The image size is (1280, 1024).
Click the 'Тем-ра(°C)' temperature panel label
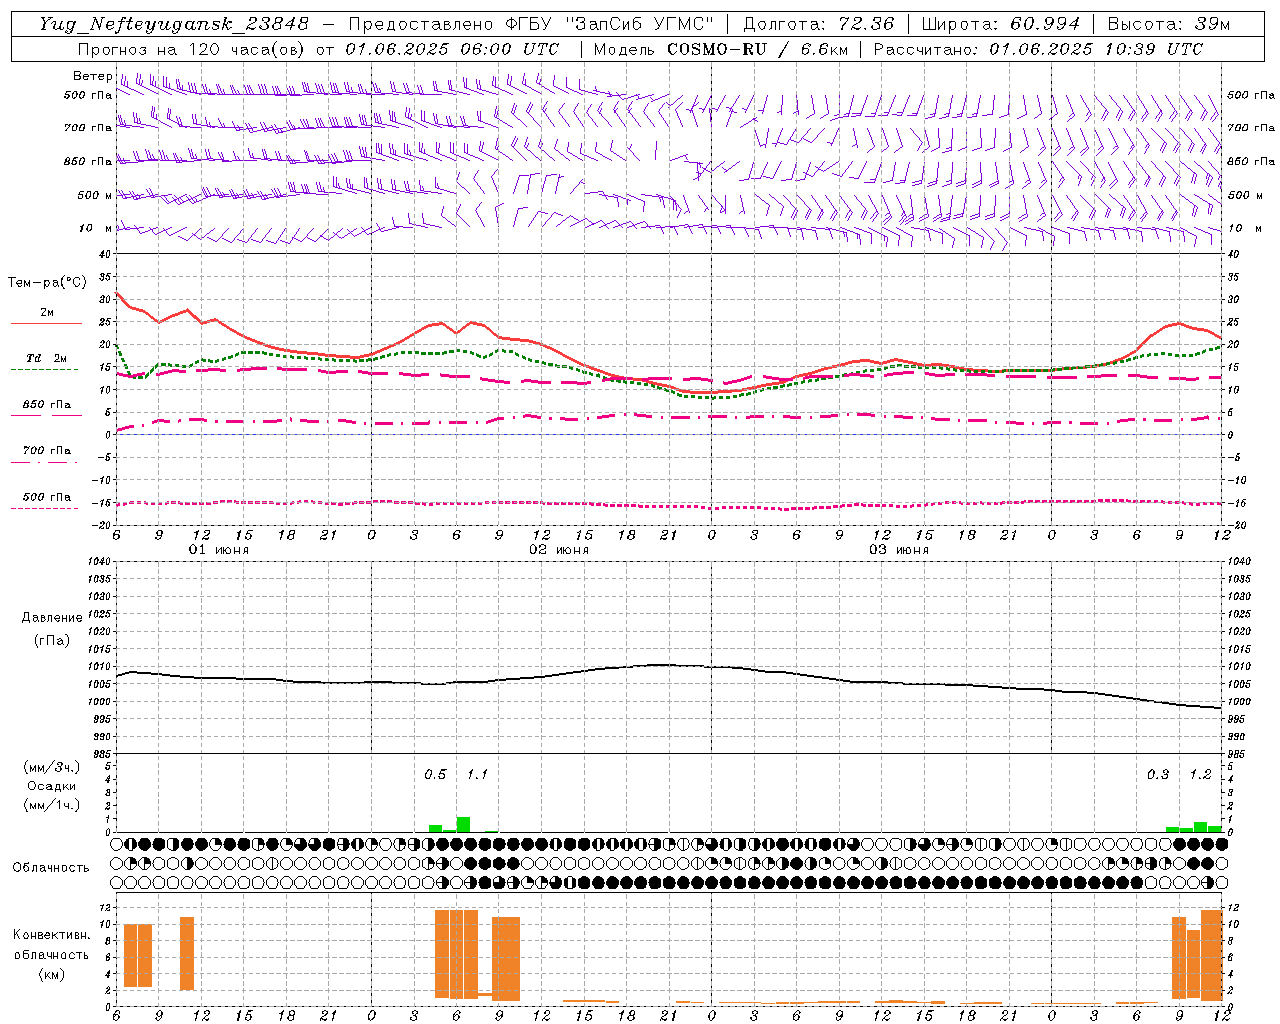47,283
